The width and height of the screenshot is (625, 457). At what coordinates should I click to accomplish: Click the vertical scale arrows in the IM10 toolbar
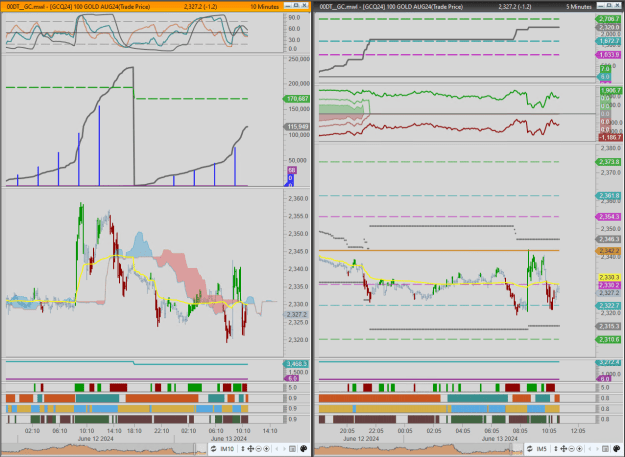(243, 449)
